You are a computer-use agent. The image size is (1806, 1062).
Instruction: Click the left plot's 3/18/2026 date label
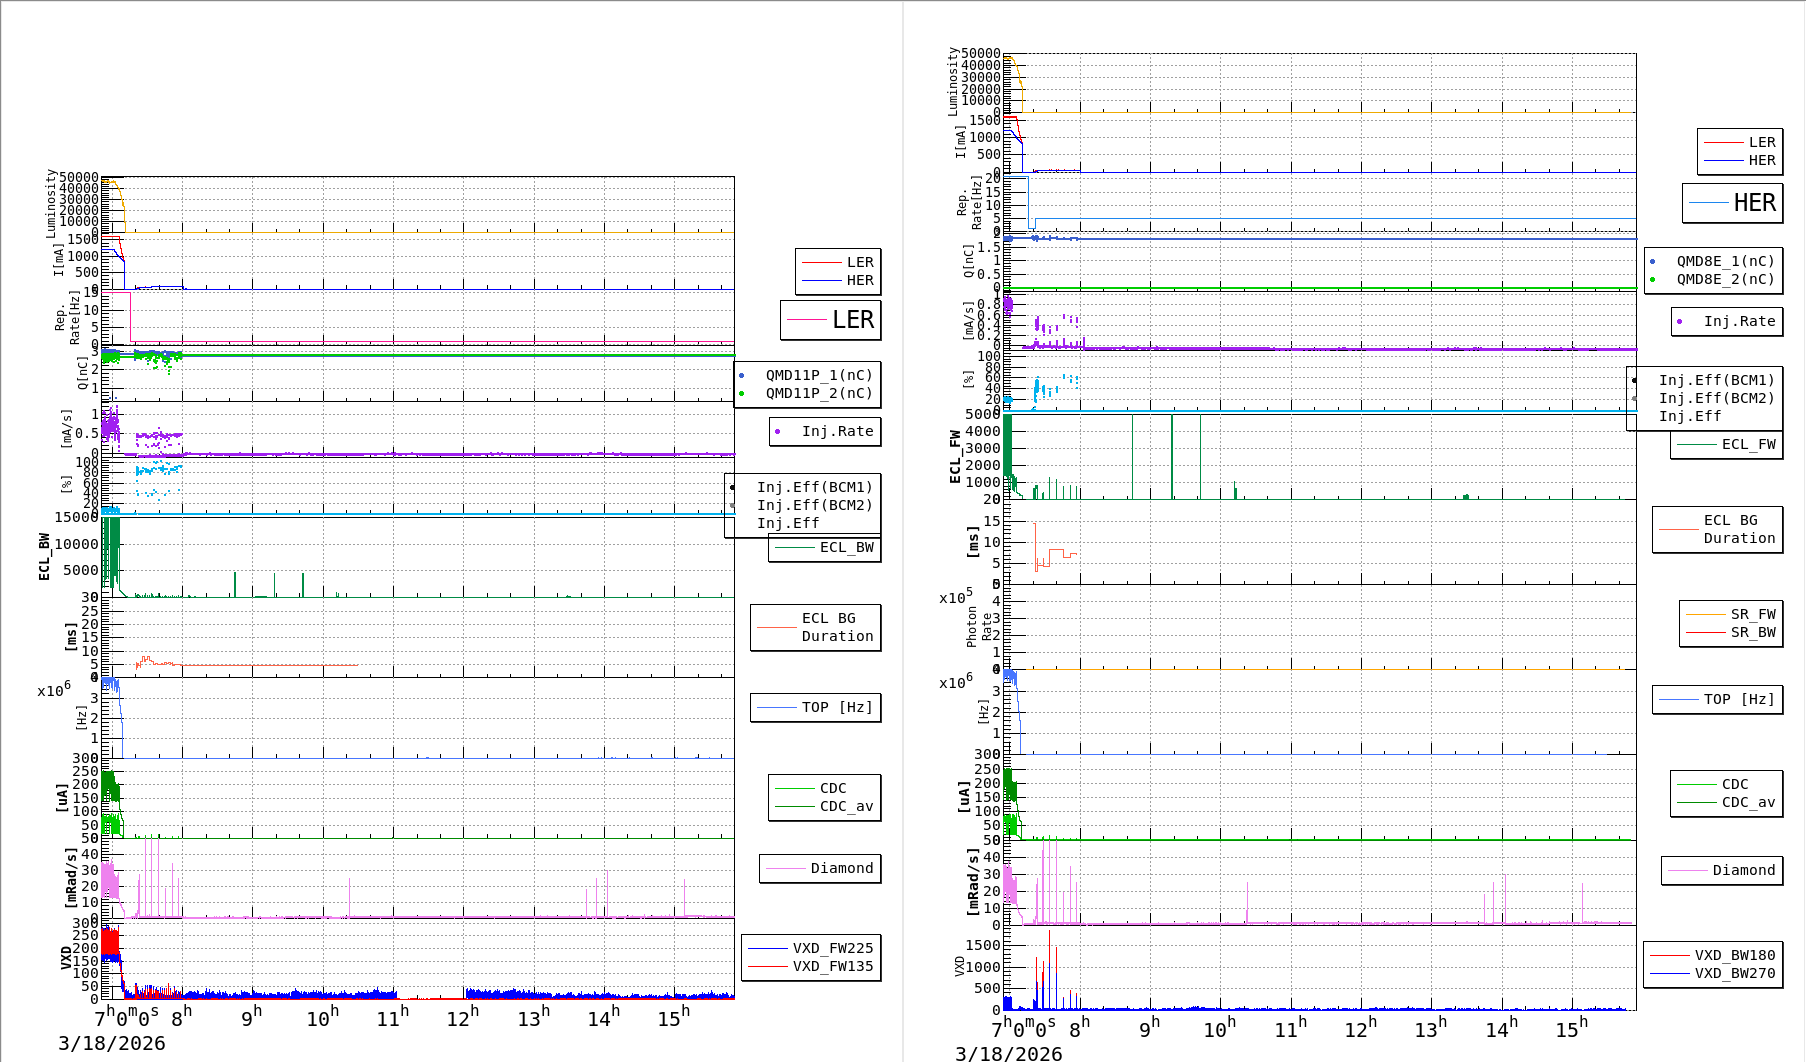111,1043
